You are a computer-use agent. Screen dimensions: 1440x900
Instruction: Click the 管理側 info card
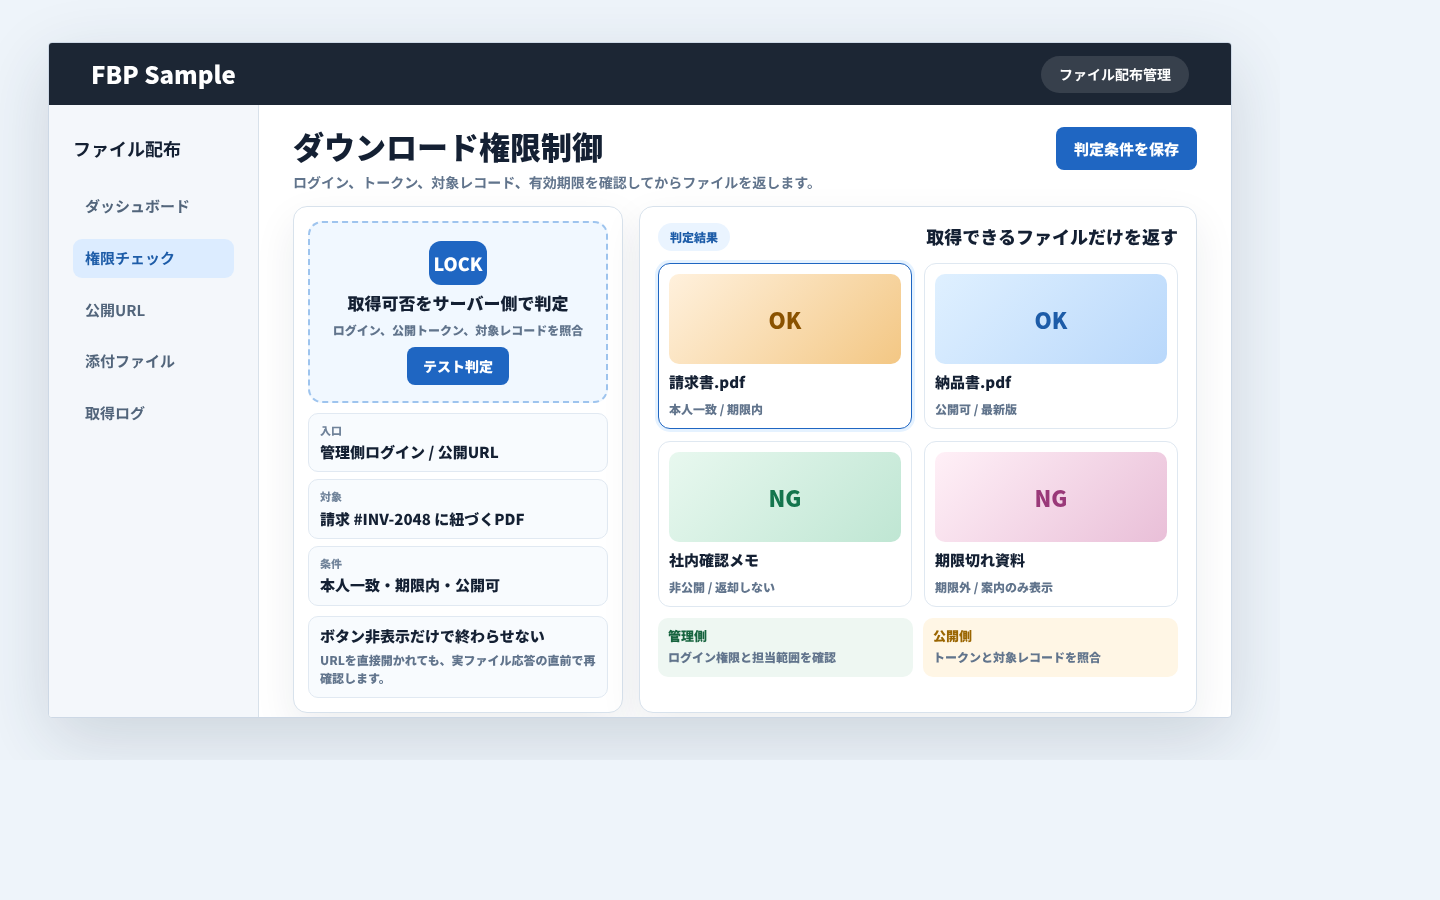785,647
